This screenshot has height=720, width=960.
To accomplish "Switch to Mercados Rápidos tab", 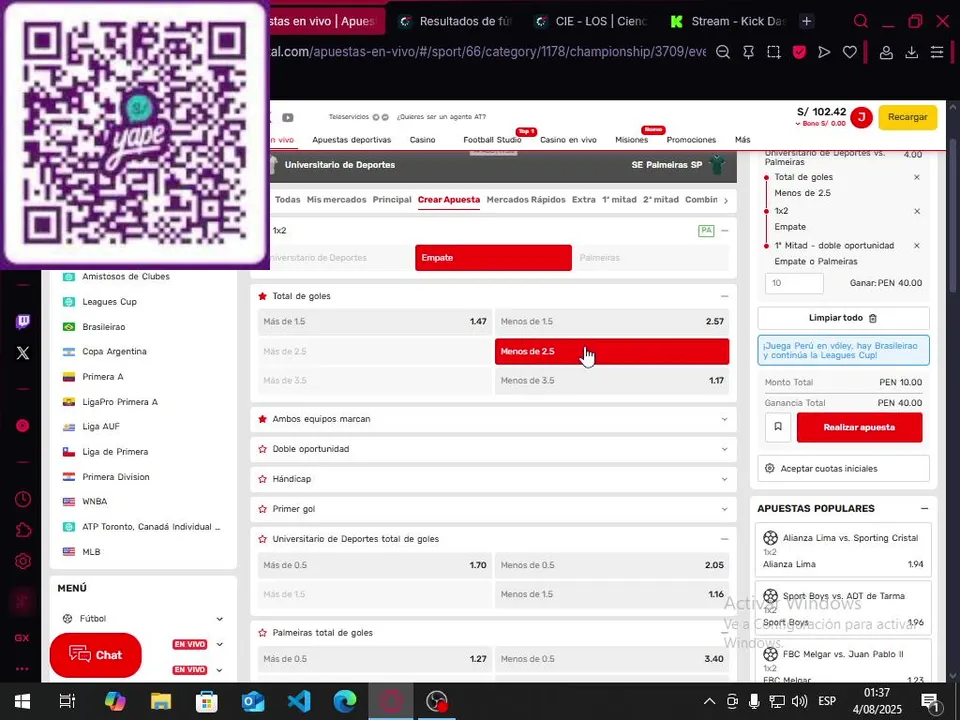I will (x=526, y=200).
